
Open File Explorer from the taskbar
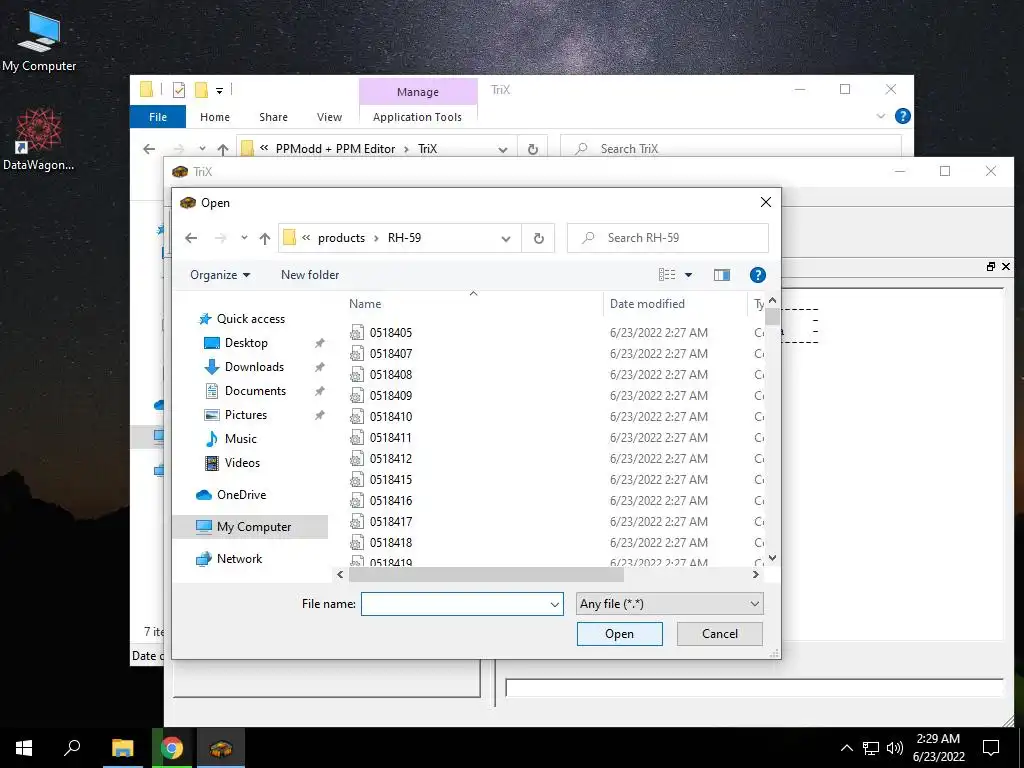(122, 748)
